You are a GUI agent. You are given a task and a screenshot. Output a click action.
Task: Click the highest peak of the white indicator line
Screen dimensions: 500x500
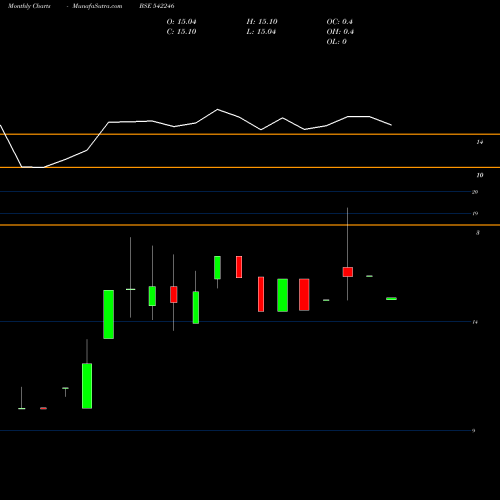[x=217, y=109]
